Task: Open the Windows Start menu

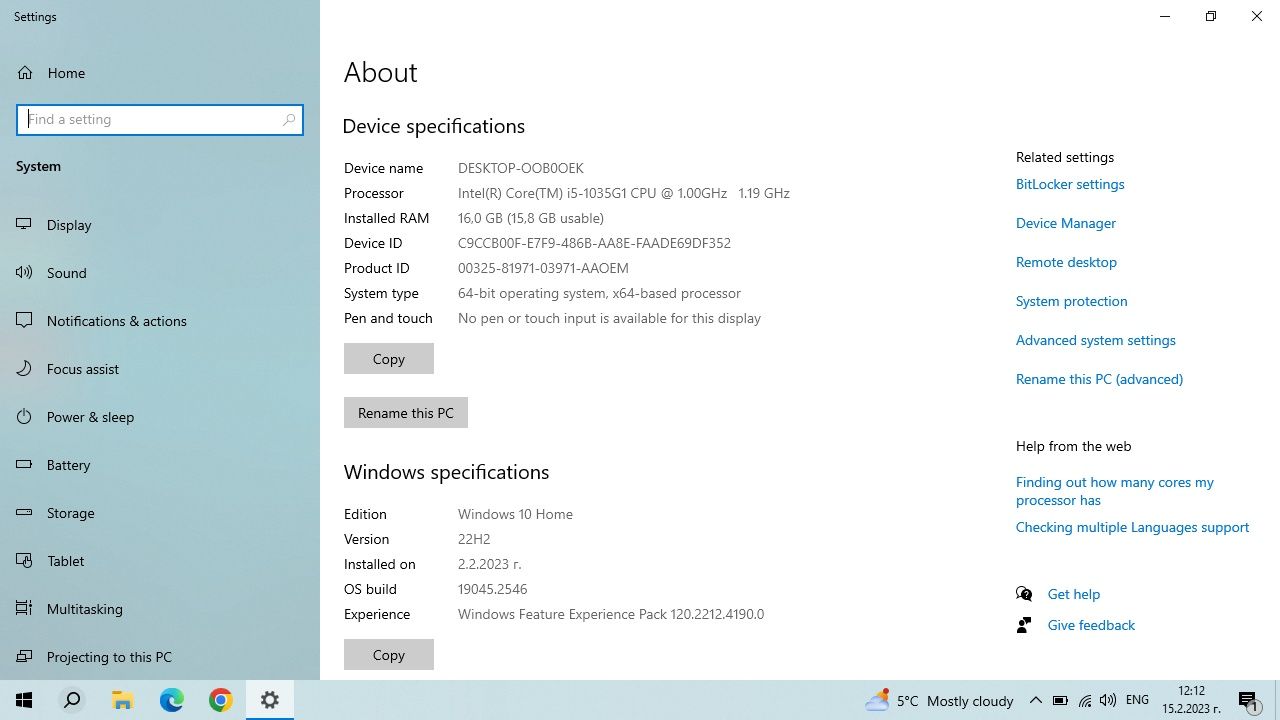Action: tap(24, 700)
